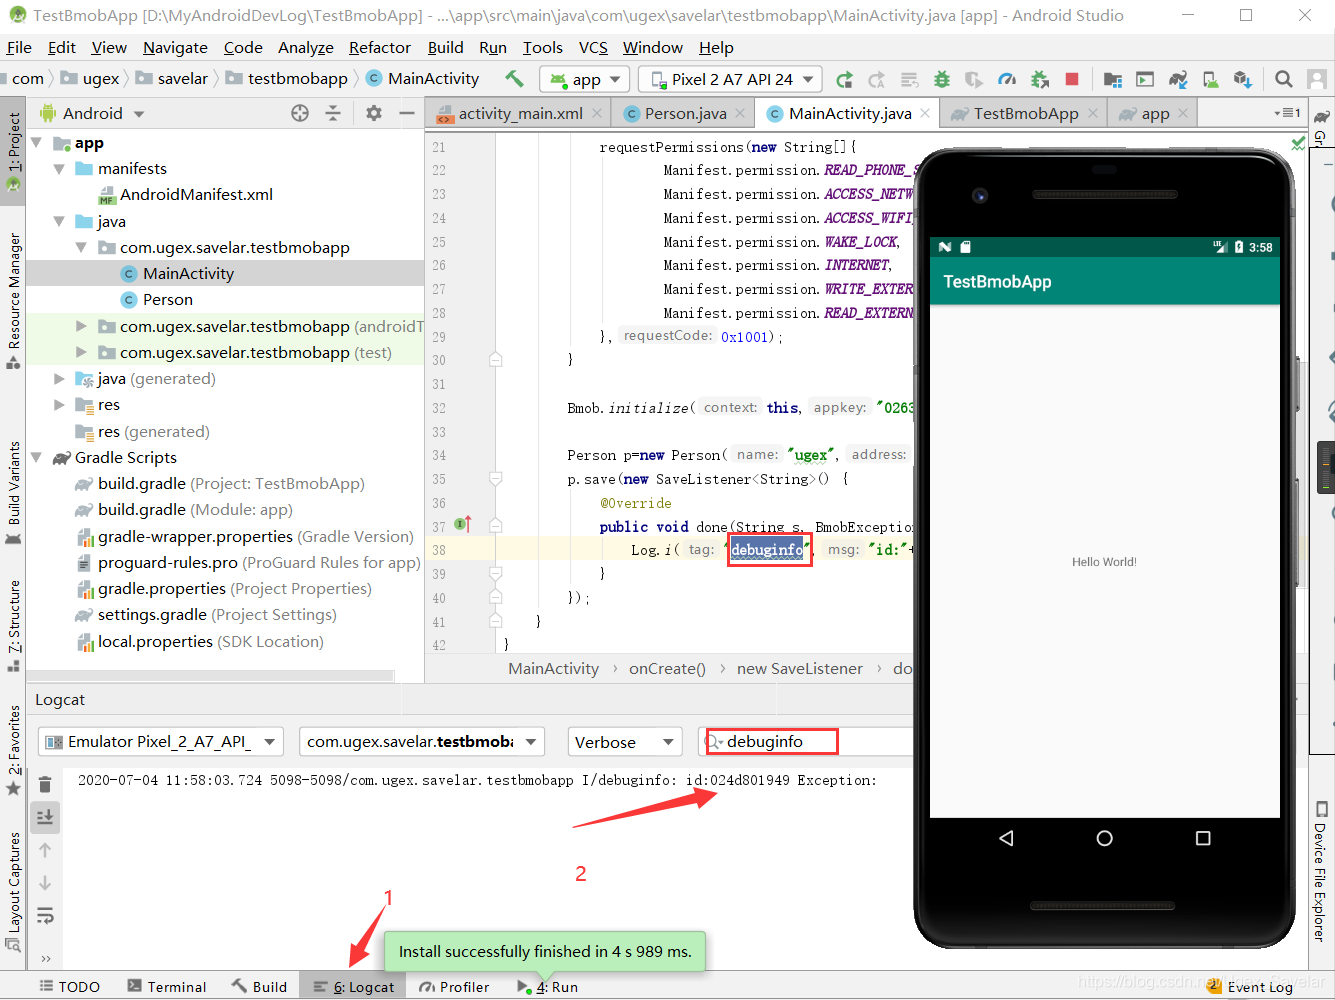Click the red Stop button in the toolbar

coord(1072,79)
